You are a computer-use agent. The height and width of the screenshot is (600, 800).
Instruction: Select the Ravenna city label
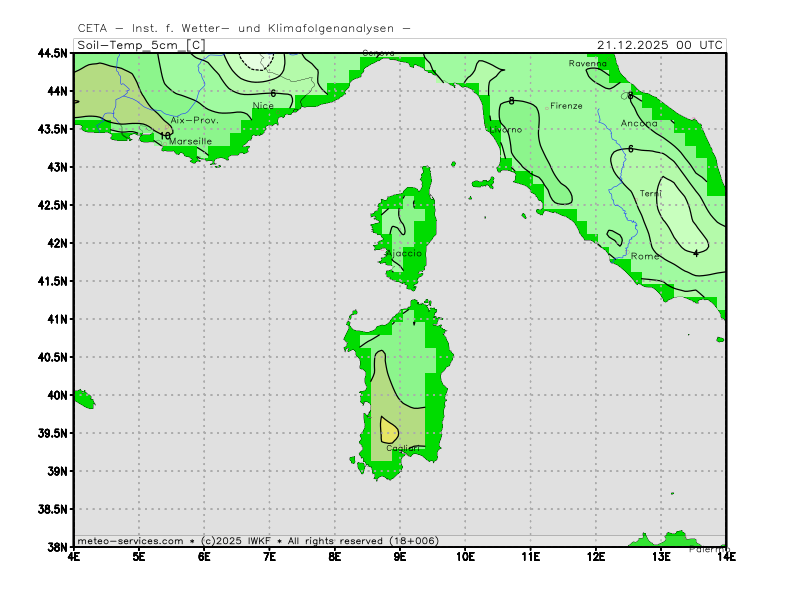(588, 63)
